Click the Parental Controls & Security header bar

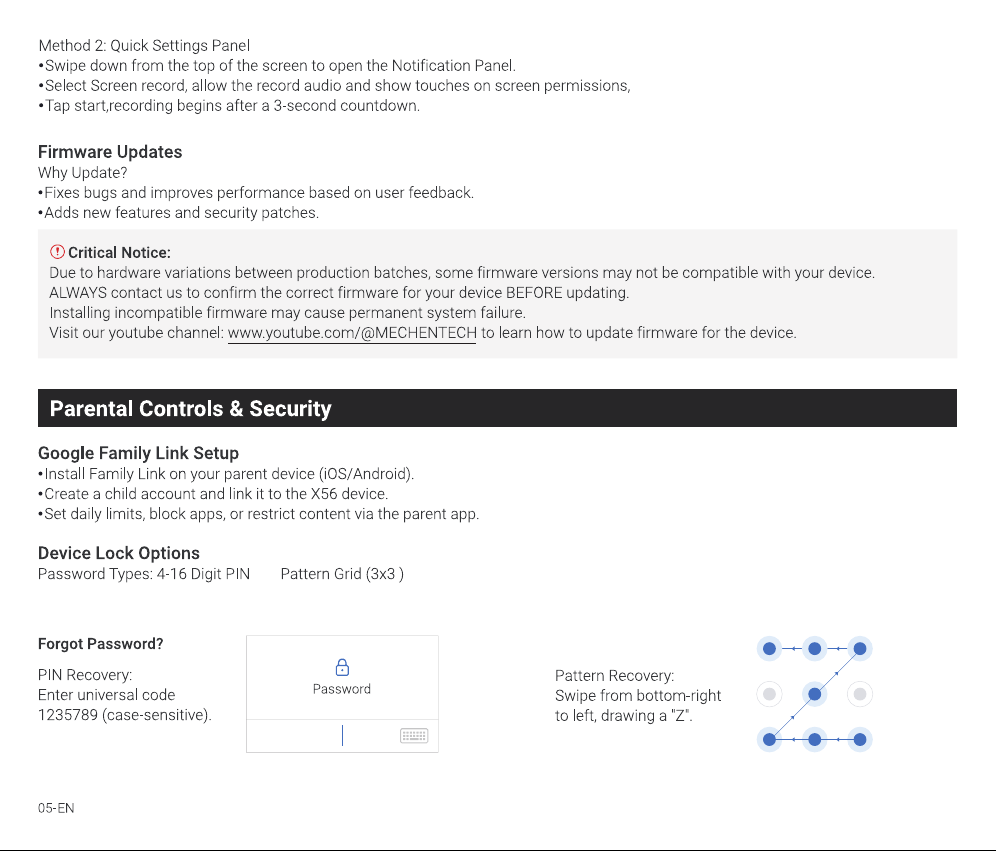click(497, 408)
